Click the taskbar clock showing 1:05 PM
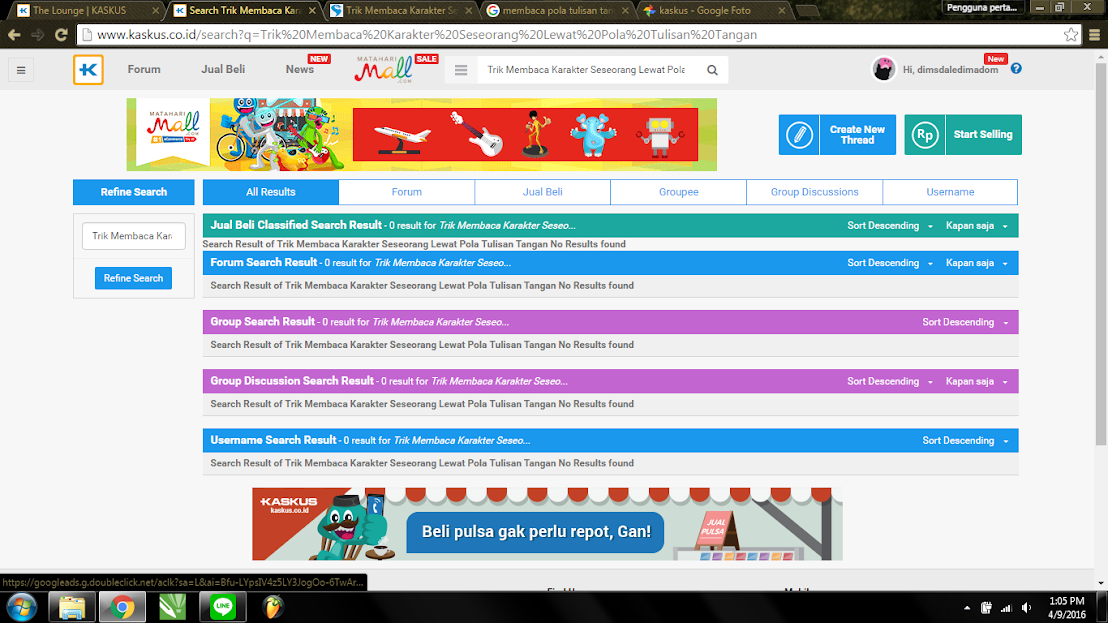The width and height of the screenshot is (1108, 623). click(1067, 607)
